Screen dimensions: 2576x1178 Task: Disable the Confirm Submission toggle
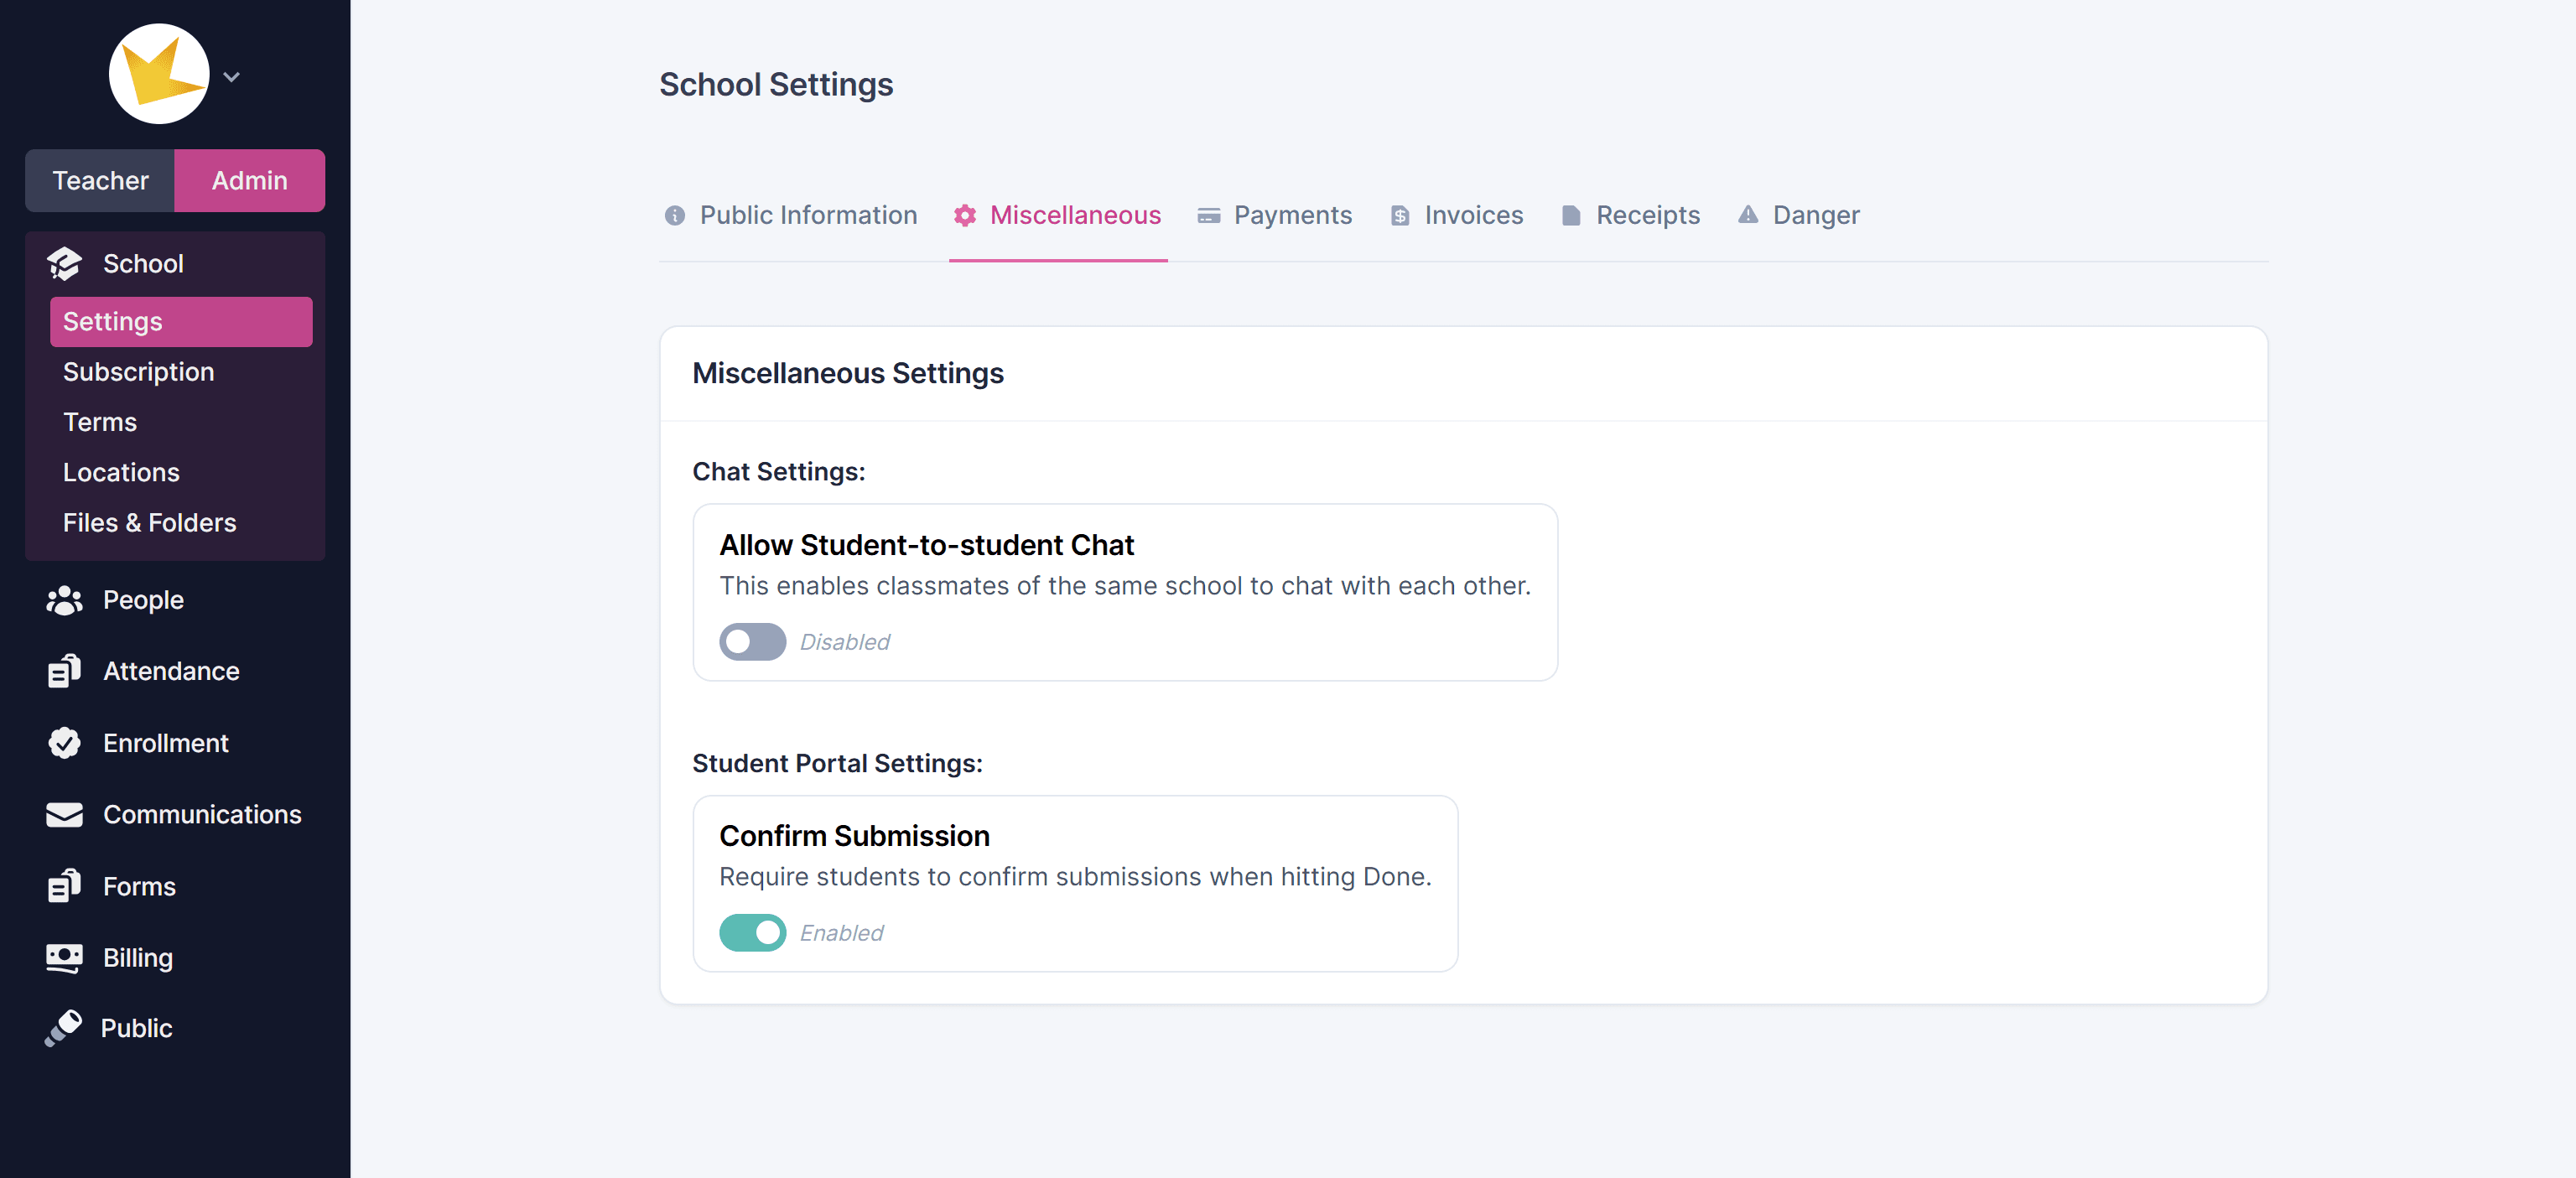pos(752,933)
